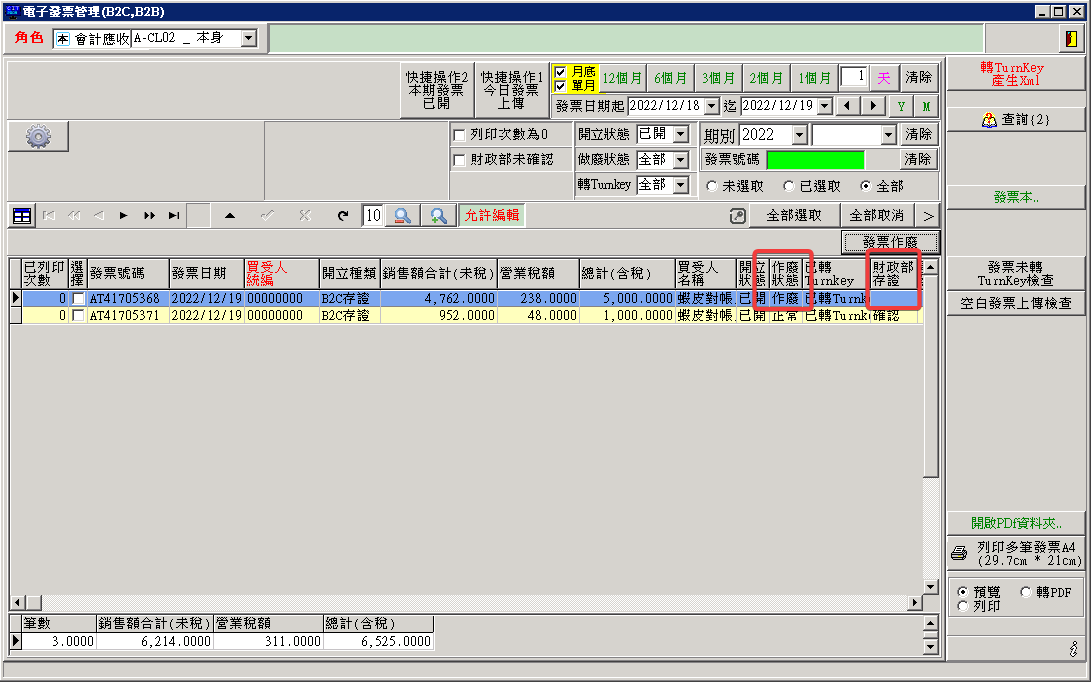
Task: Click the first magnifier search icon
Action: click(402, 215)
